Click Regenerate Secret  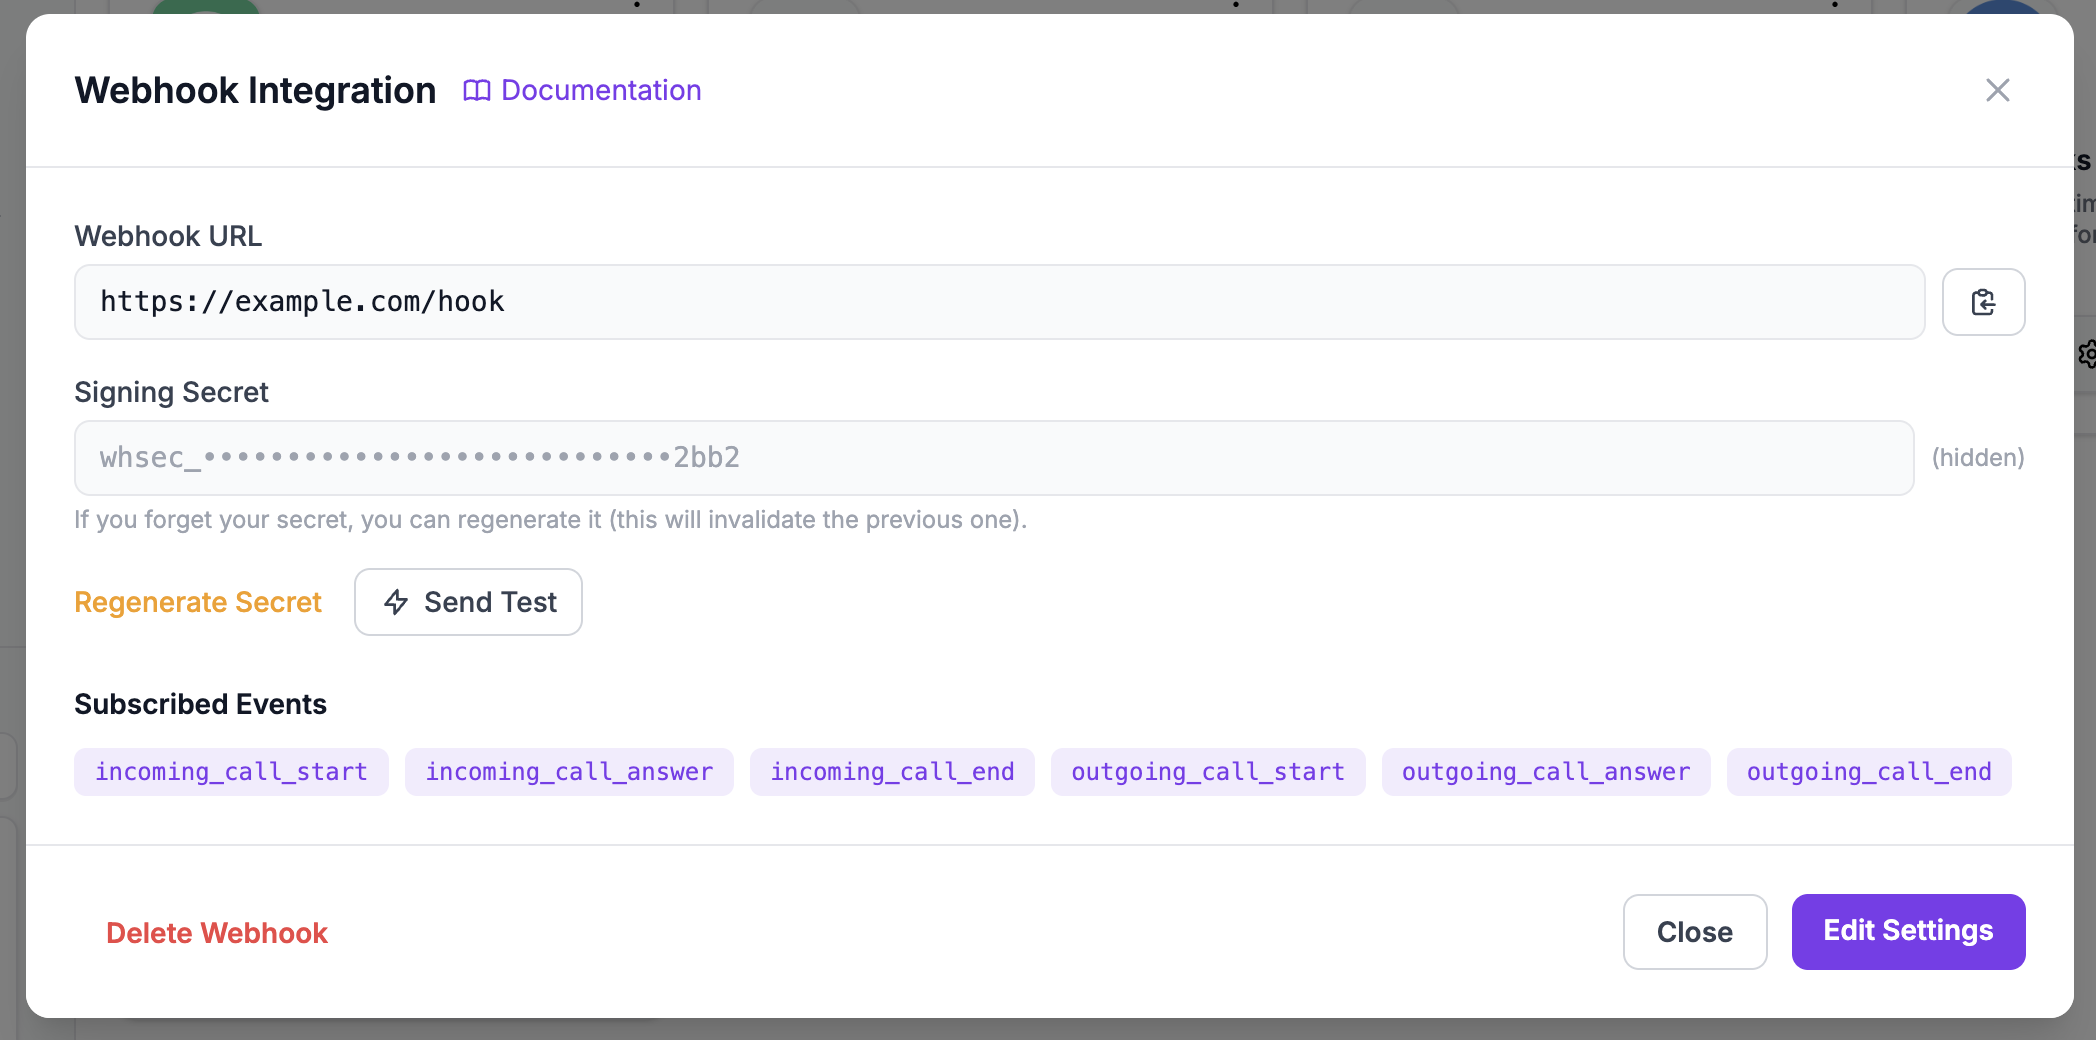pos(197,602)
